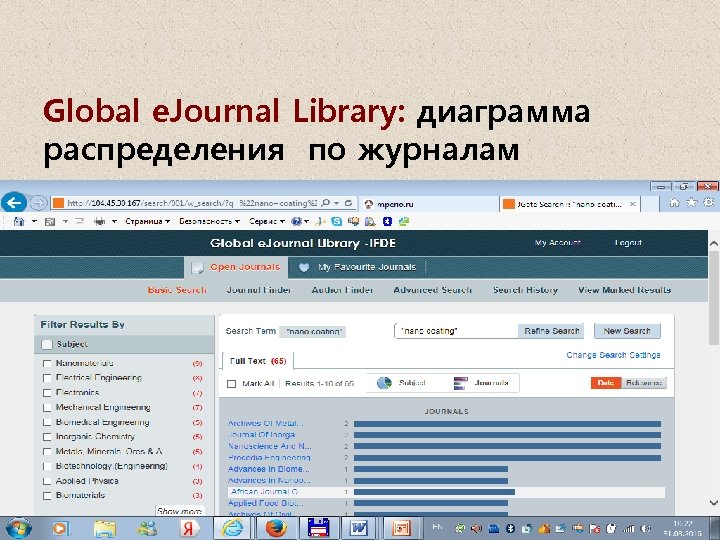
Task: Sort results by Date button
Action: tap(606, 383)
